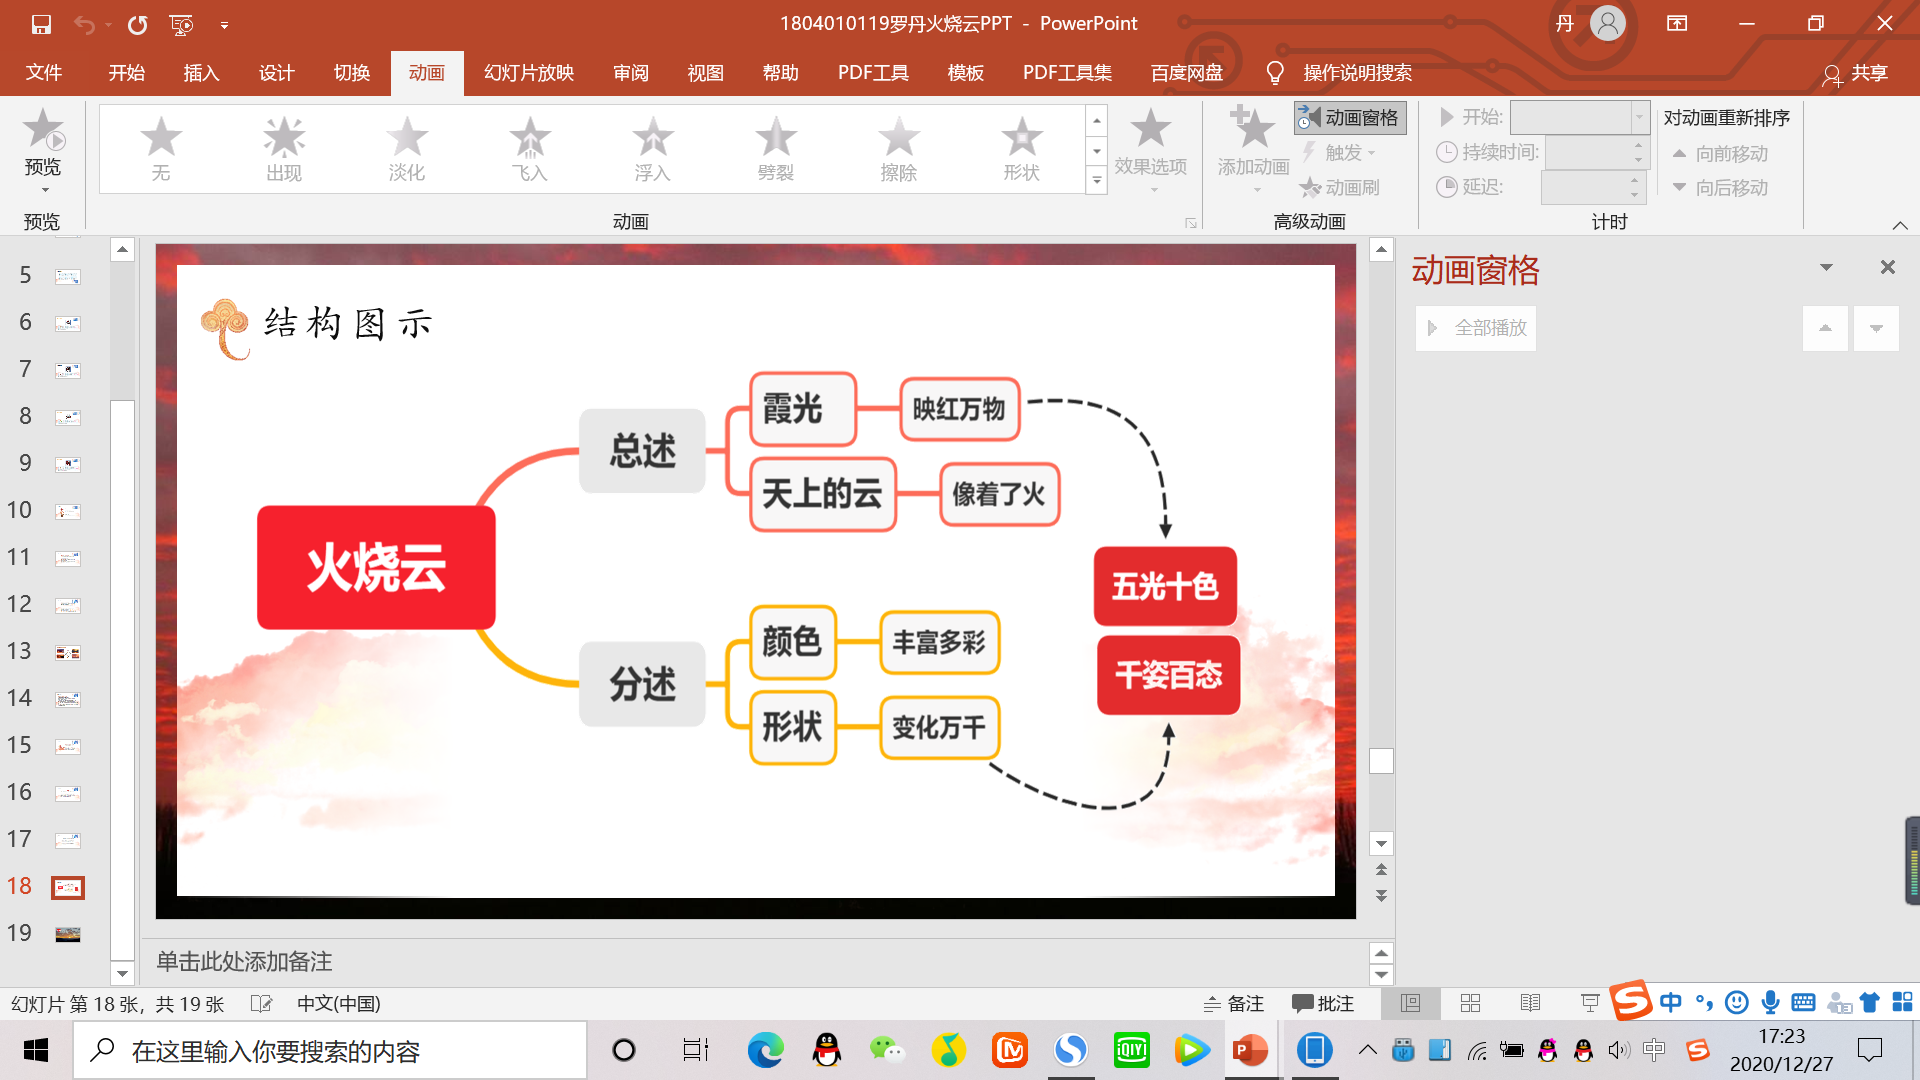Open the ribbon display options icon
The image size is (1920, 1080).
[x=1677, y=24]
